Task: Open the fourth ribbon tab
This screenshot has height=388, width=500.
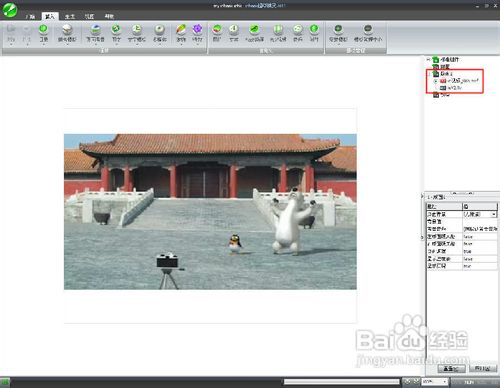Action: point(89,16)
